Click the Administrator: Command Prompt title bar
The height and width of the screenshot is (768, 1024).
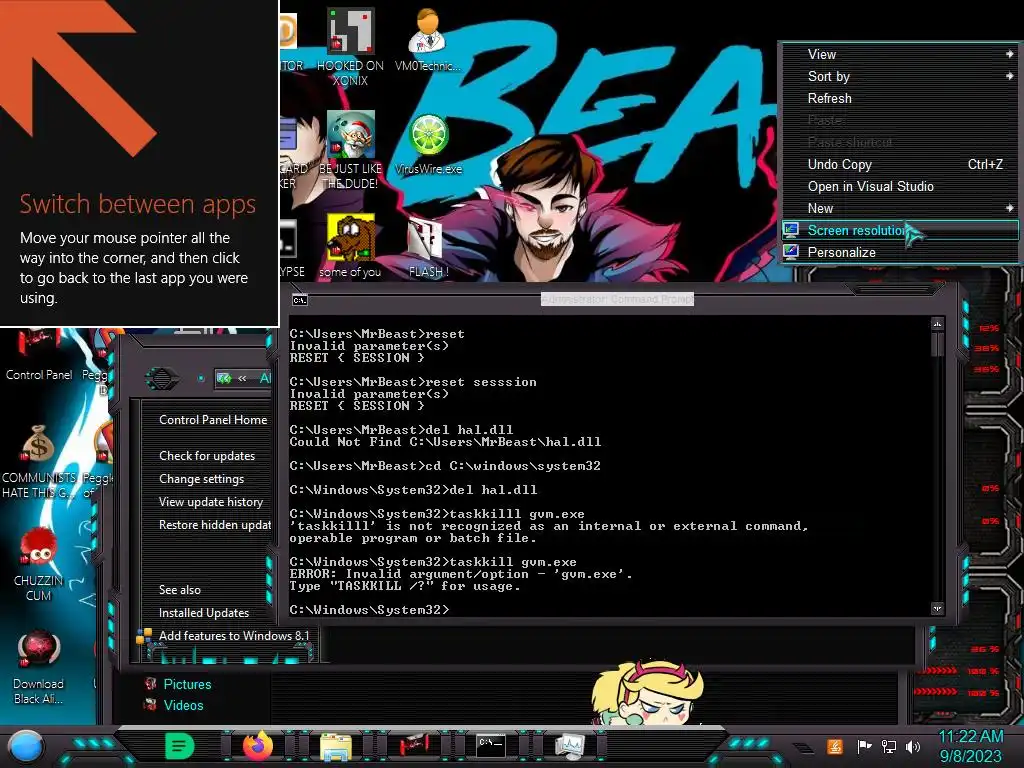coord(617,299)
